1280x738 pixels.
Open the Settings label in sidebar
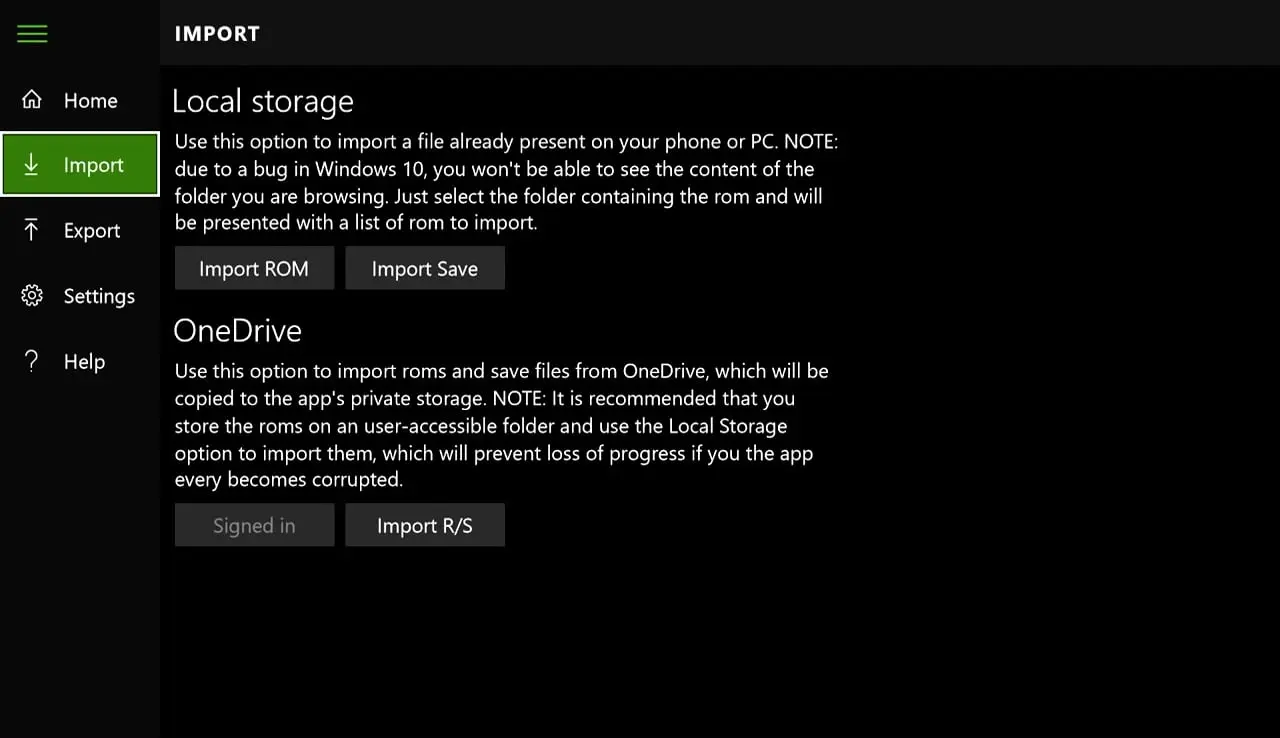pyautogui.click(x=99, y=296)
